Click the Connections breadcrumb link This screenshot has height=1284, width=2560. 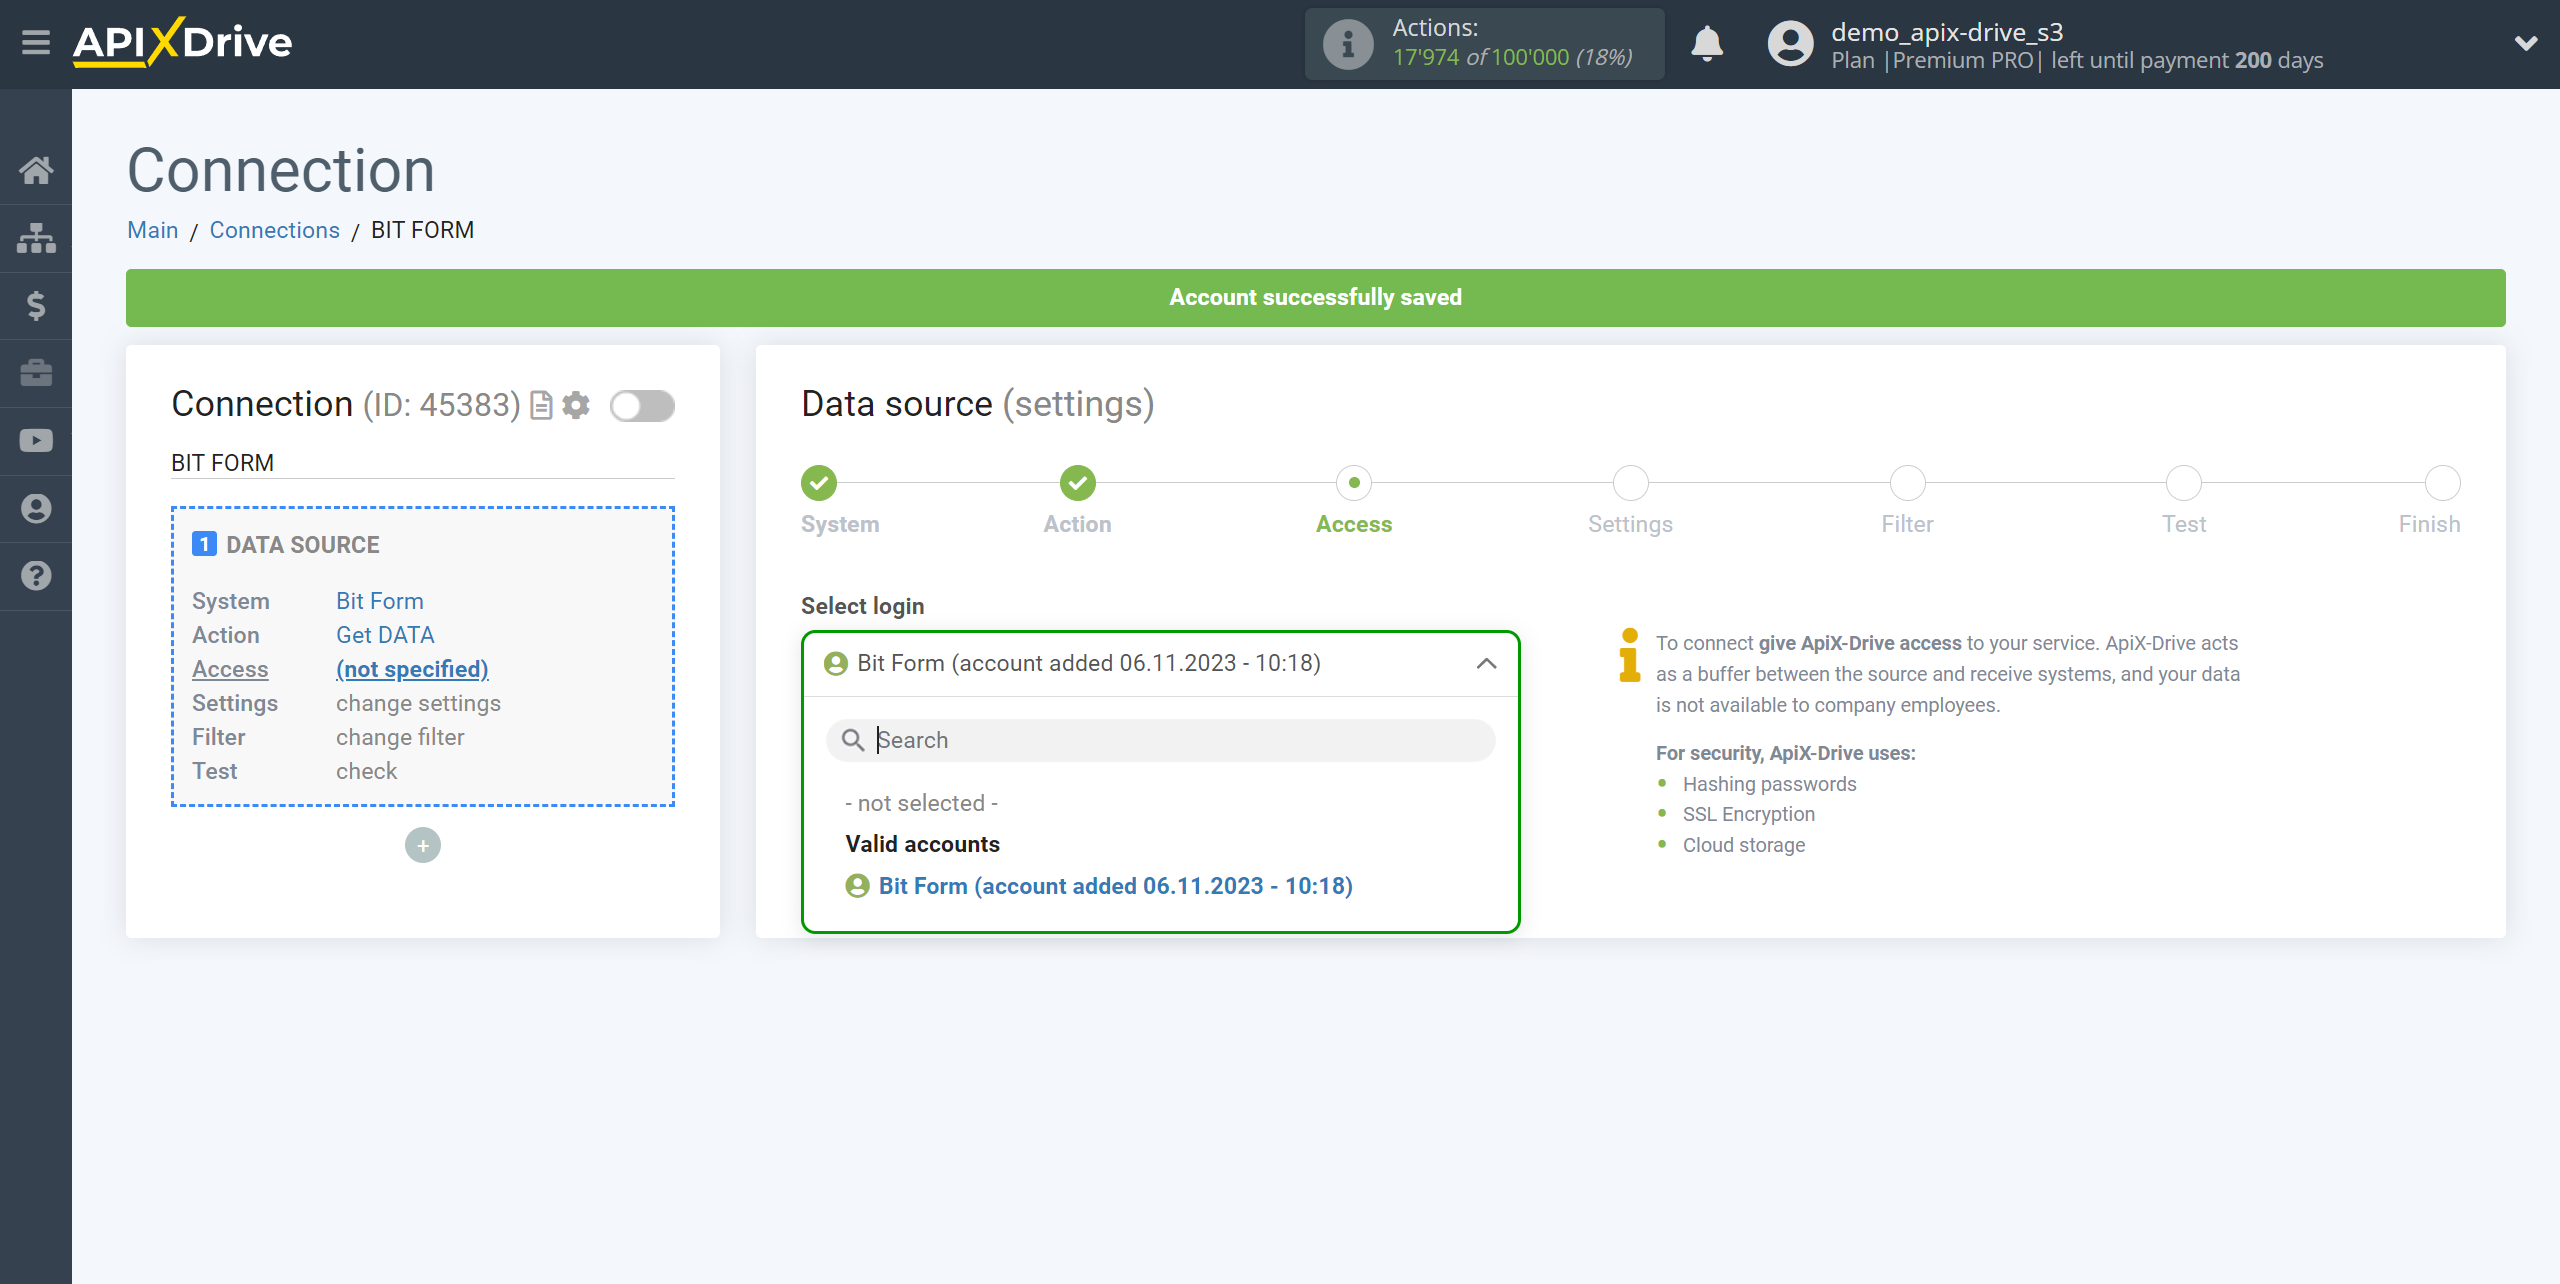click(x=273, y=231)
